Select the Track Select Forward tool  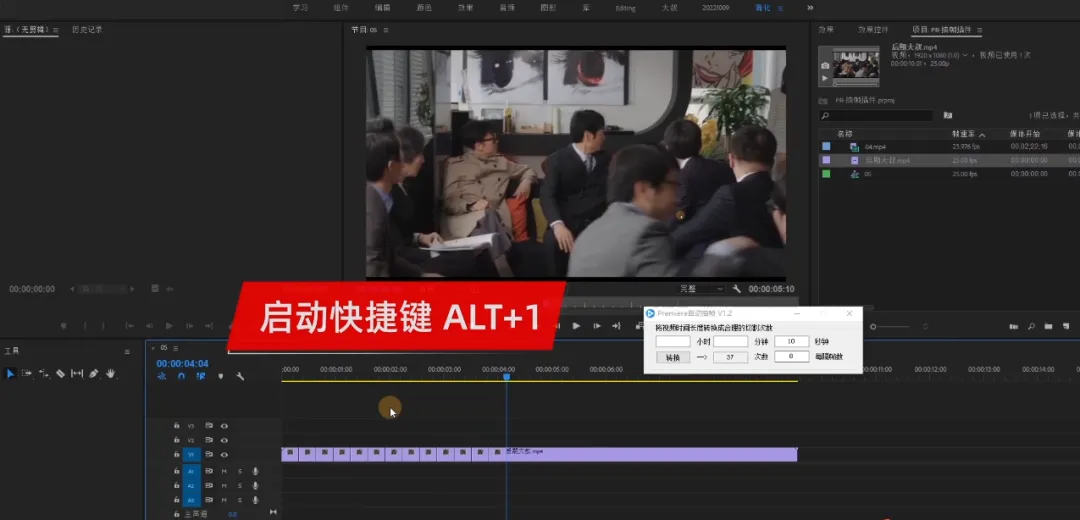coord(27,373)
